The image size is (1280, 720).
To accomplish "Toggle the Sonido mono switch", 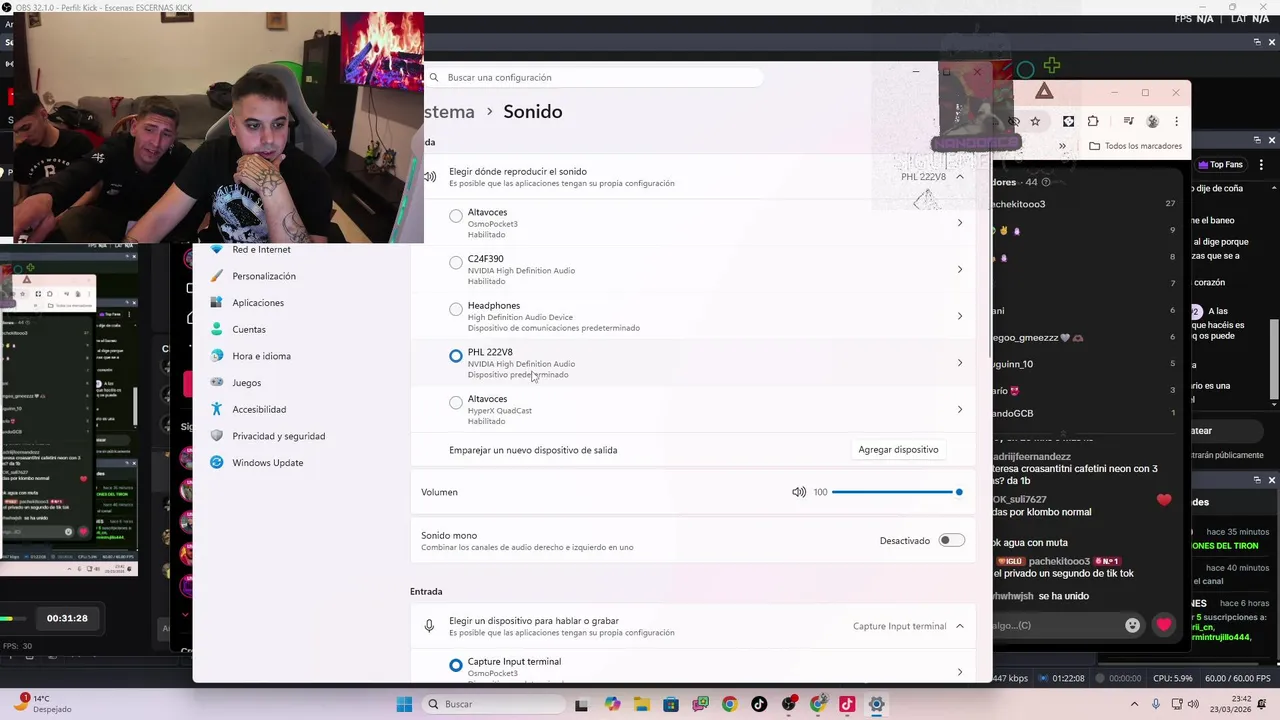I will (951, 541).
